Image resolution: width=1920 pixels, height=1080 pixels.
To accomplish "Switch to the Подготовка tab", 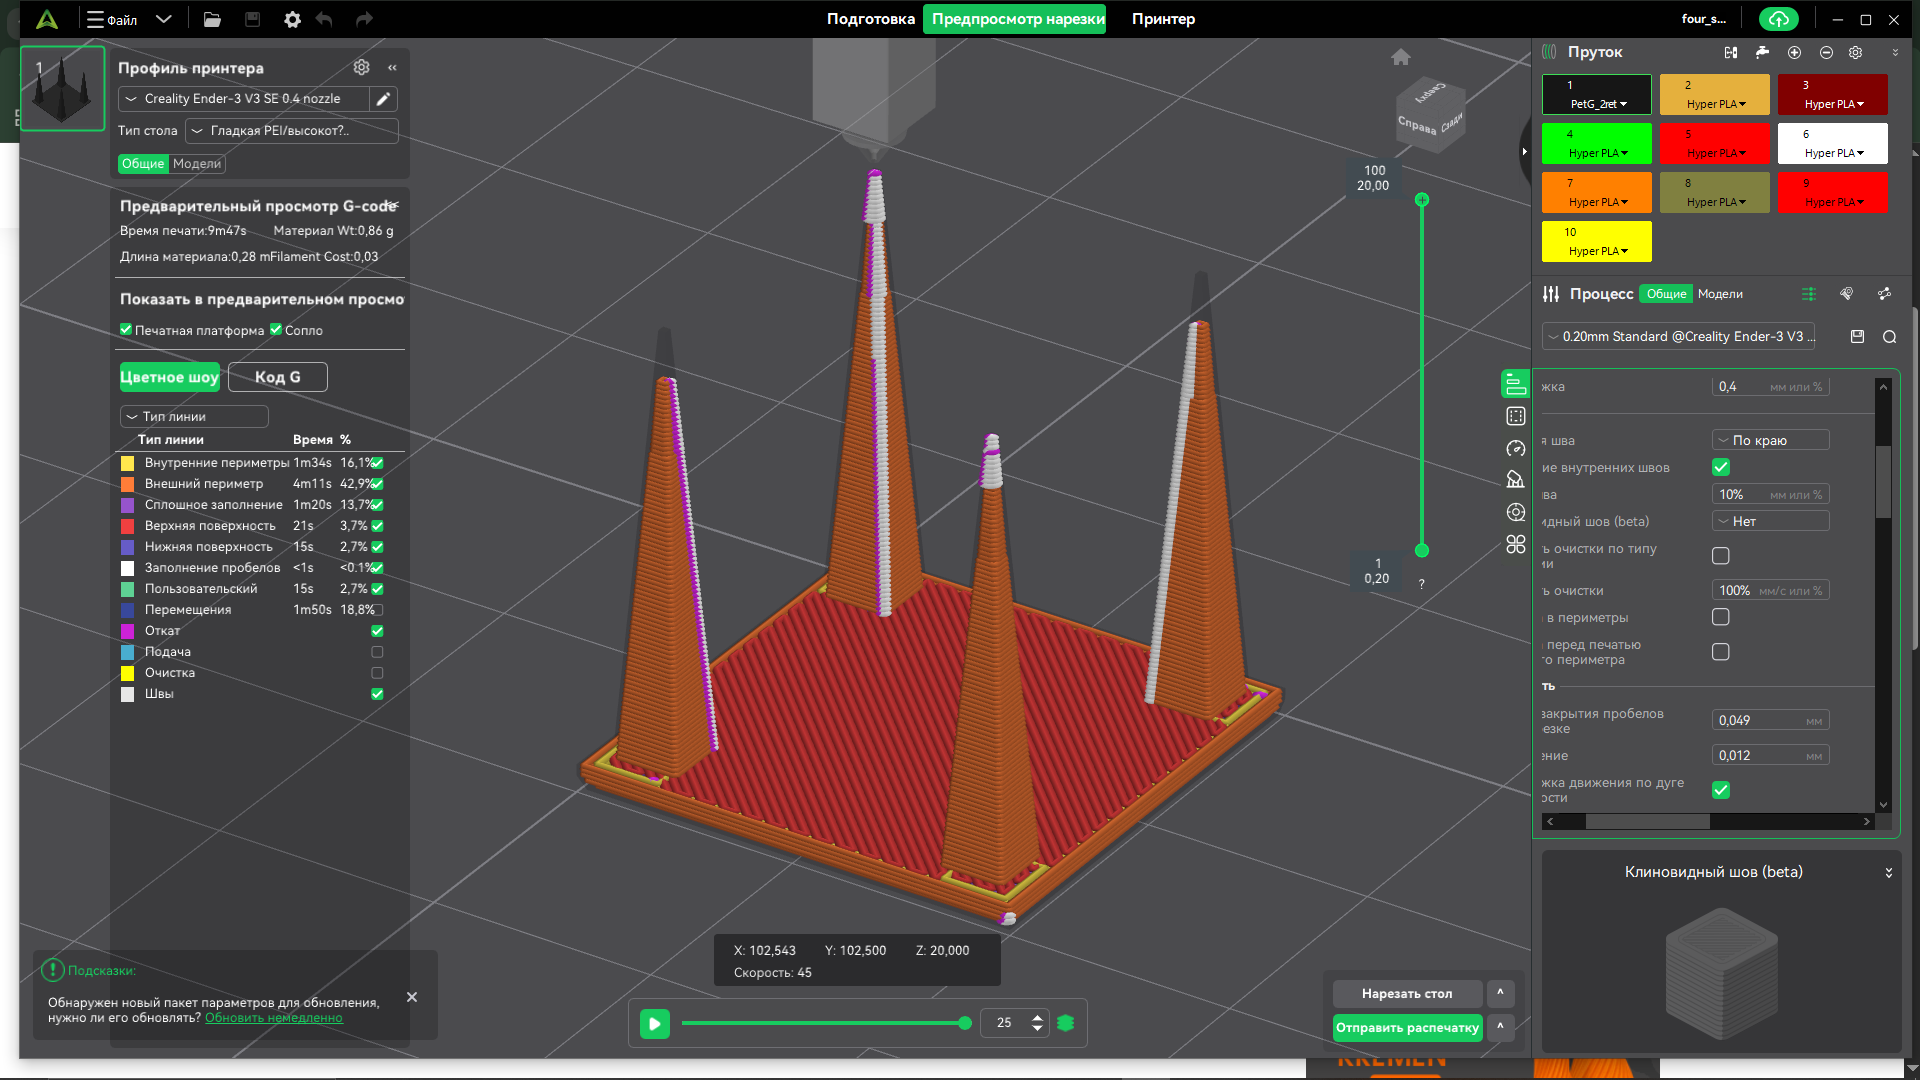I will (870, 19).
